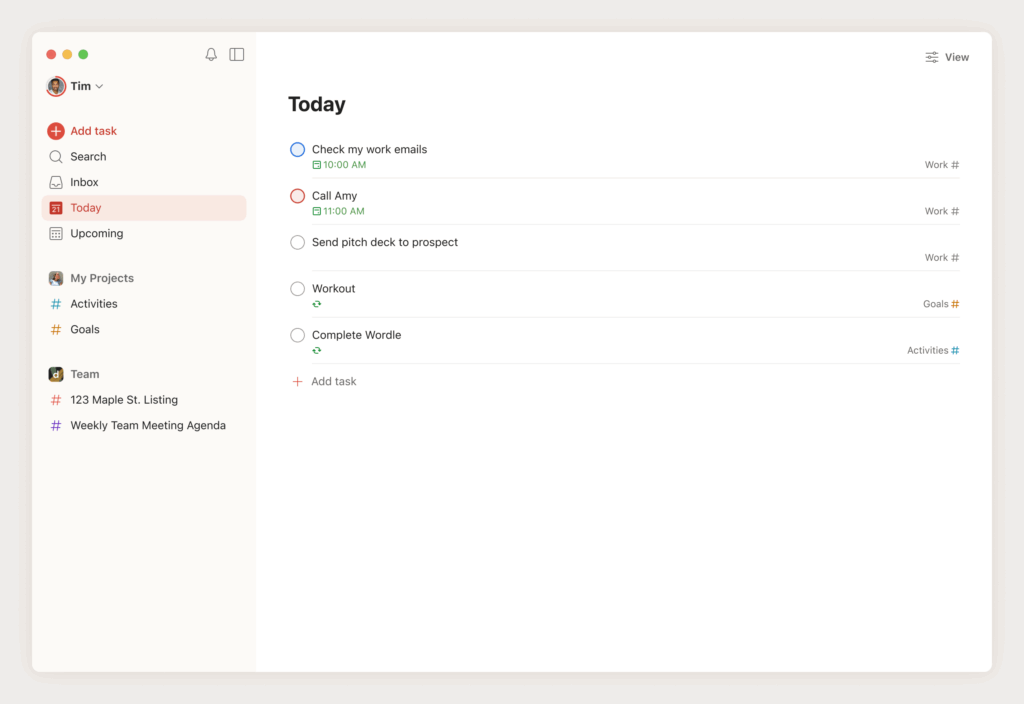Click Add task below the task list

click(x=334, y=381)
